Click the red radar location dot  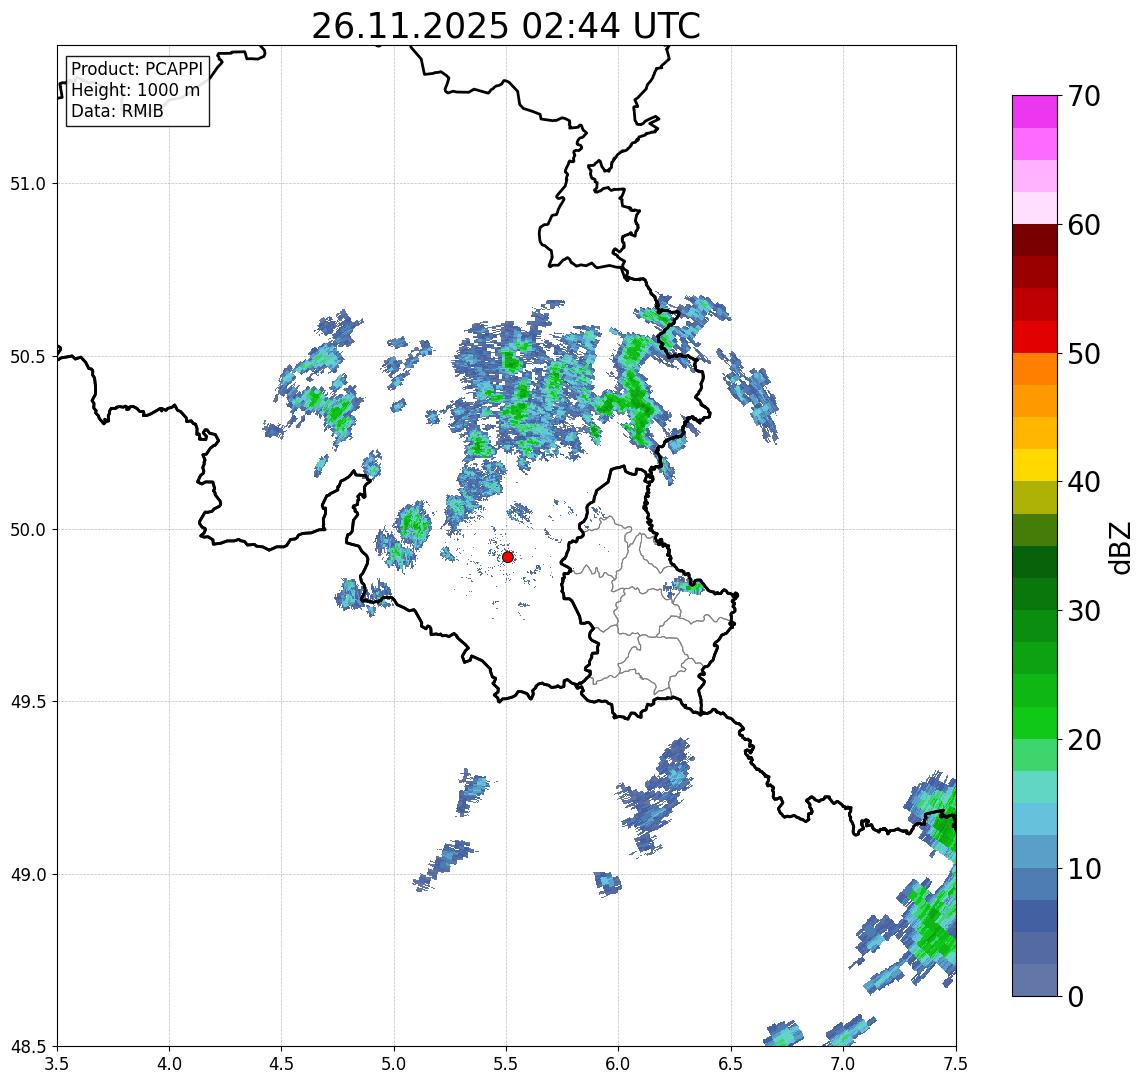[x=508, y=557]
